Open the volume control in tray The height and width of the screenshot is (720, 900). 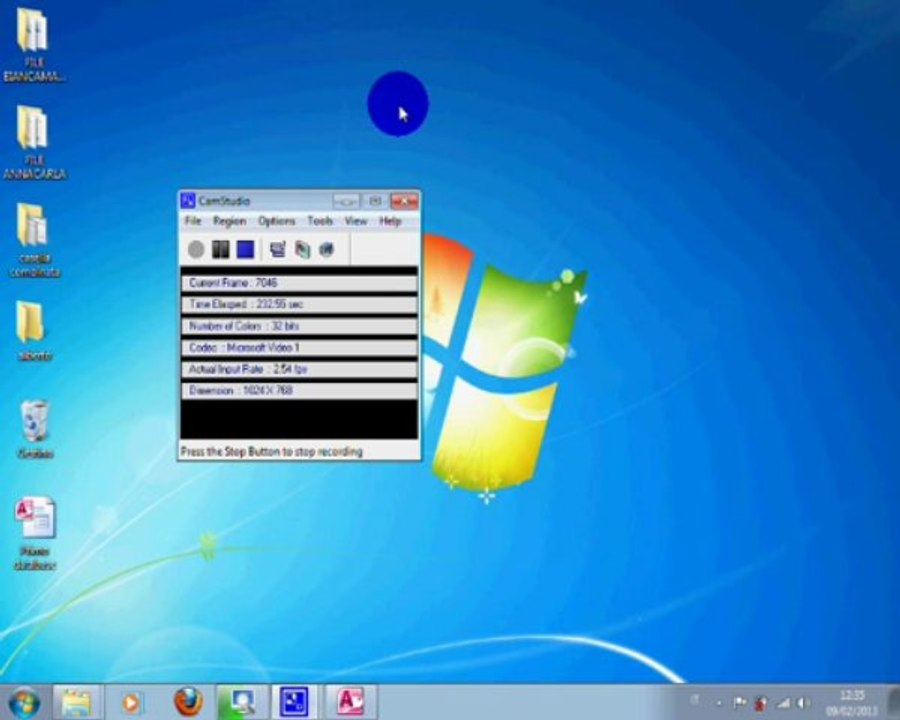(804, 702)
